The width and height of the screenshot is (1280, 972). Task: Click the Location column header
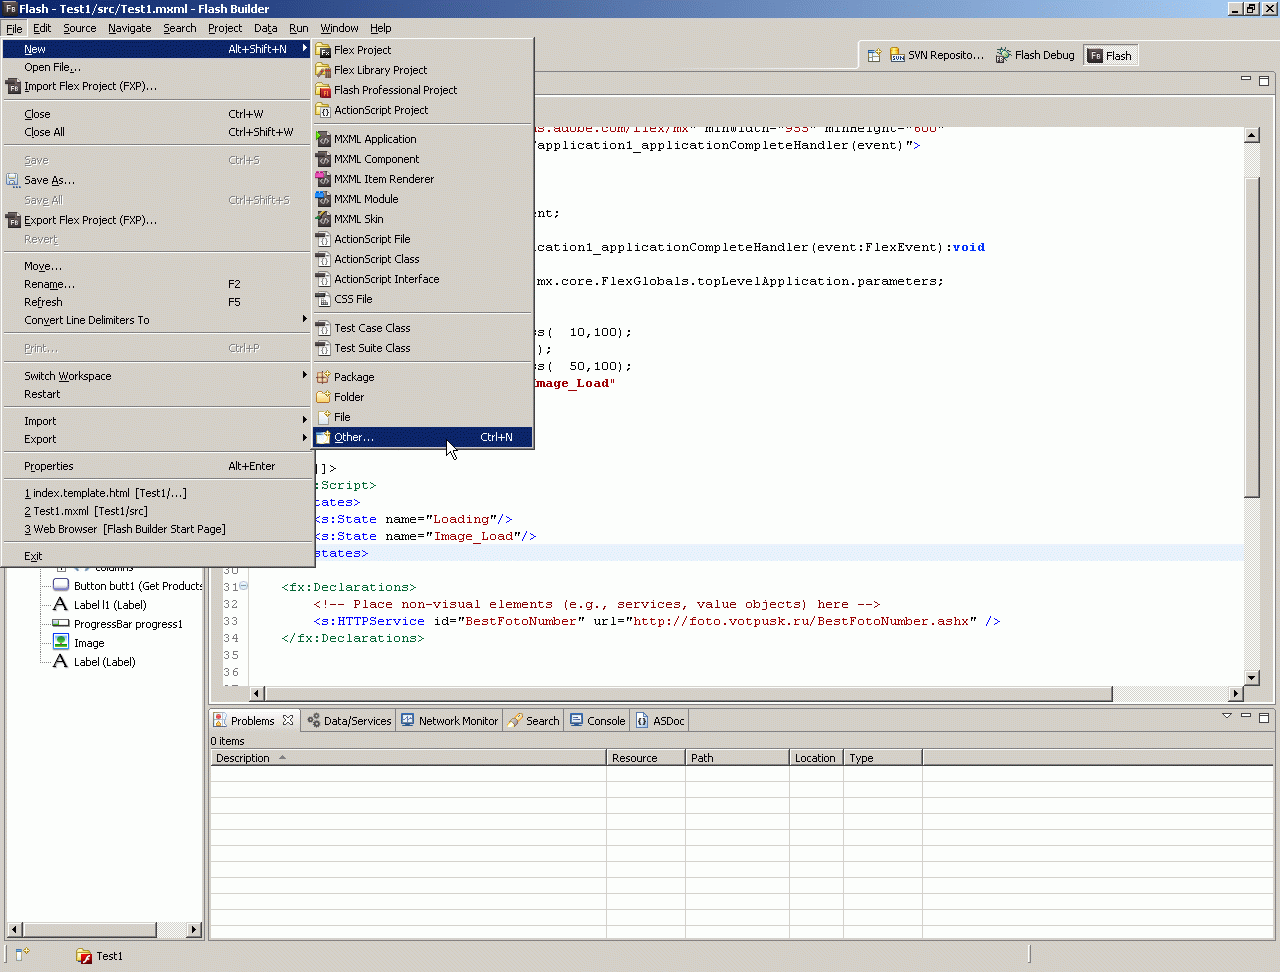[816, 758]
